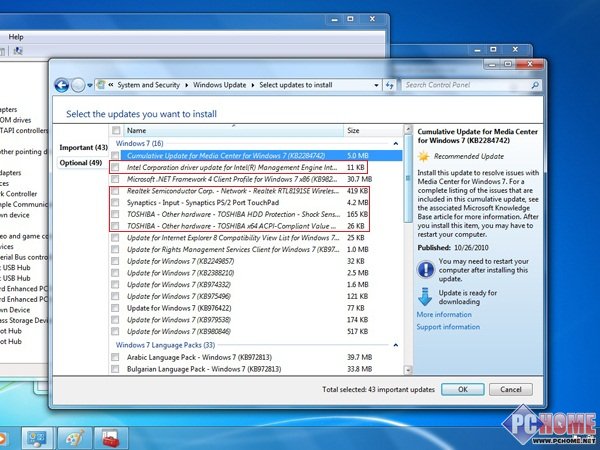Click the download-ready blue arrow icon

coord(425,297)
